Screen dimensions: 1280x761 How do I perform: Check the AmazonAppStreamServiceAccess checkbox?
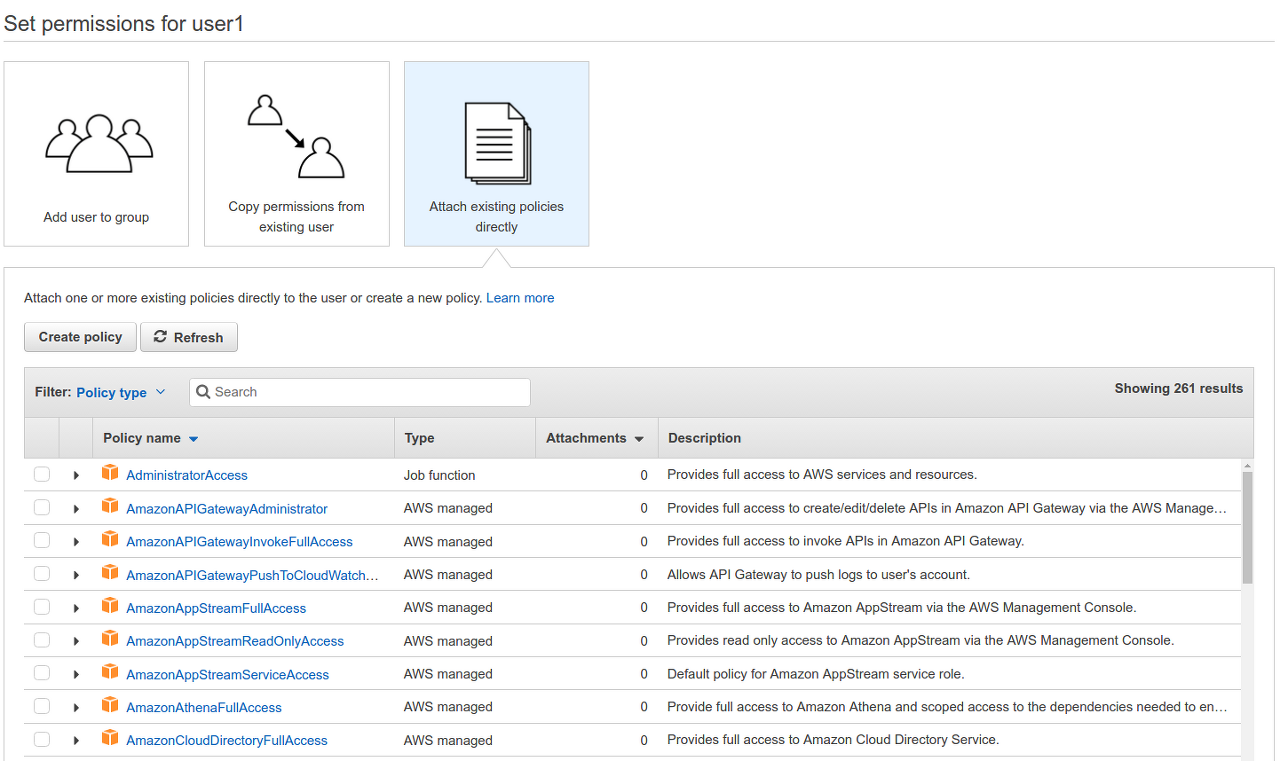(42, 674)
